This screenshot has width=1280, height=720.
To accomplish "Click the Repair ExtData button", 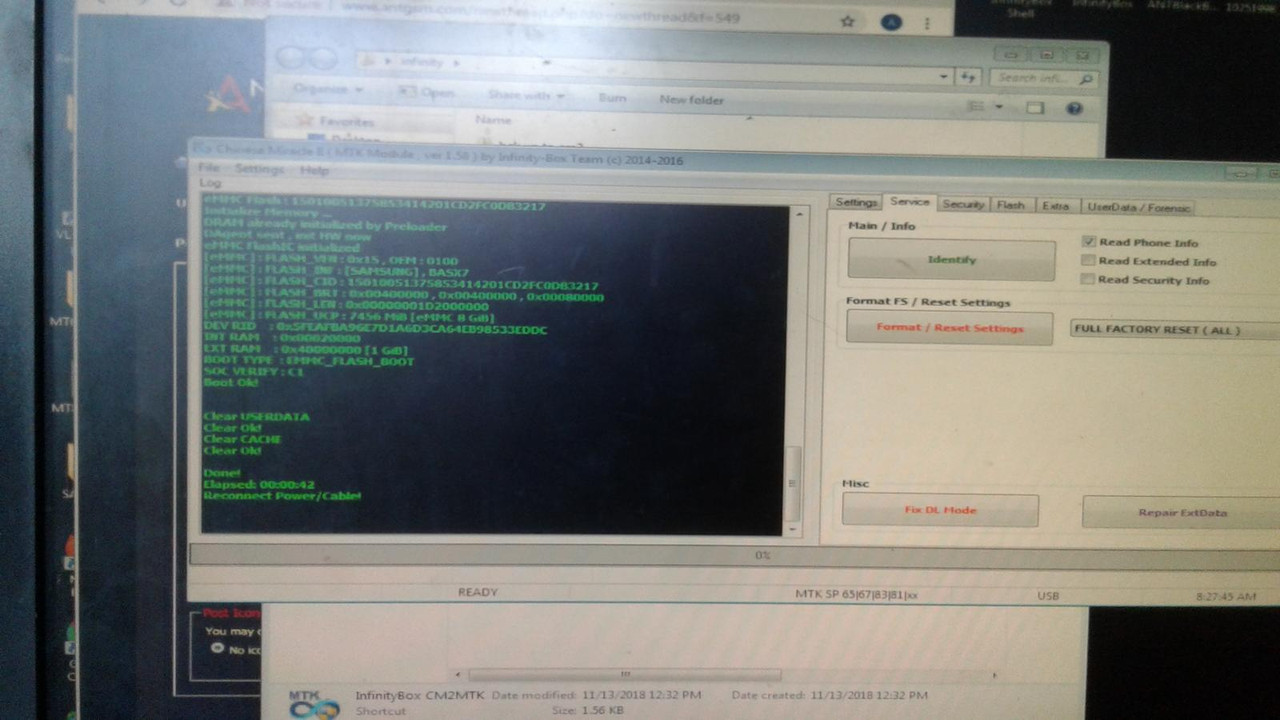I will (1182, 512).
